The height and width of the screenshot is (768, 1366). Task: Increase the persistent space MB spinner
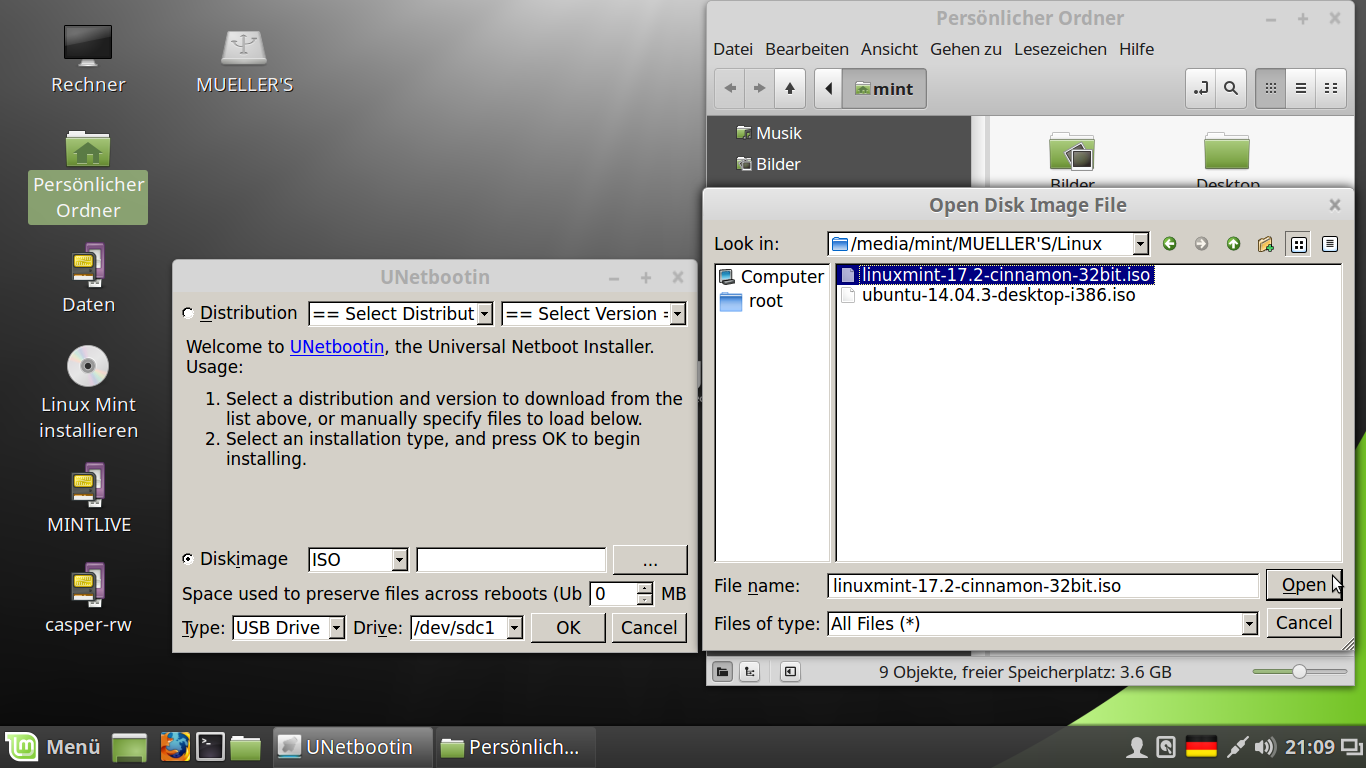pyautogui.click(x=645, y=588)
